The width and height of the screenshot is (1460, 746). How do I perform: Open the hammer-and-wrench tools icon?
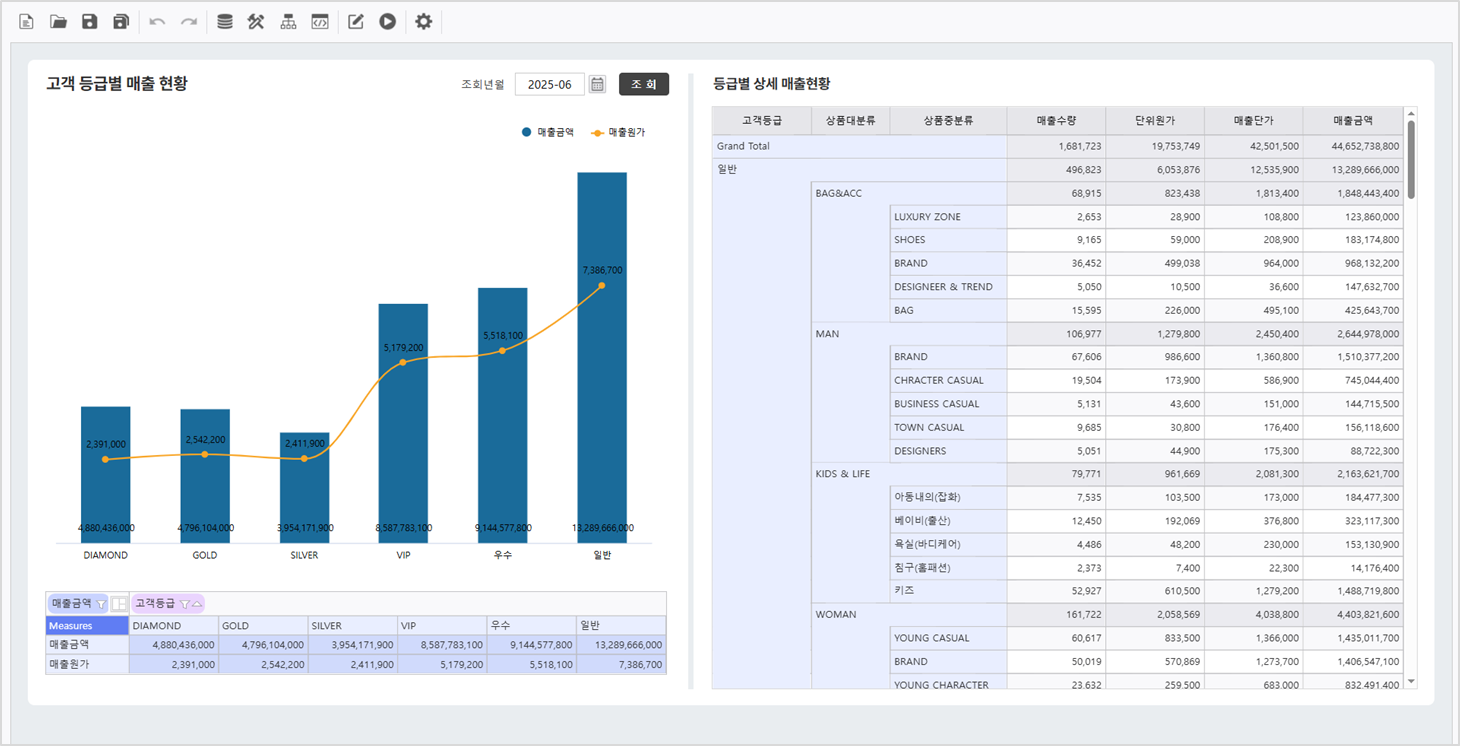[x=256, y=21]
